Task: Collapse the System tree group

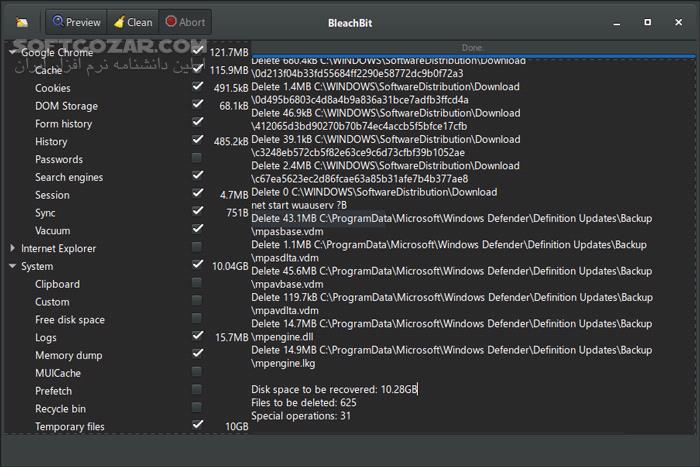Action: point(13,266)
